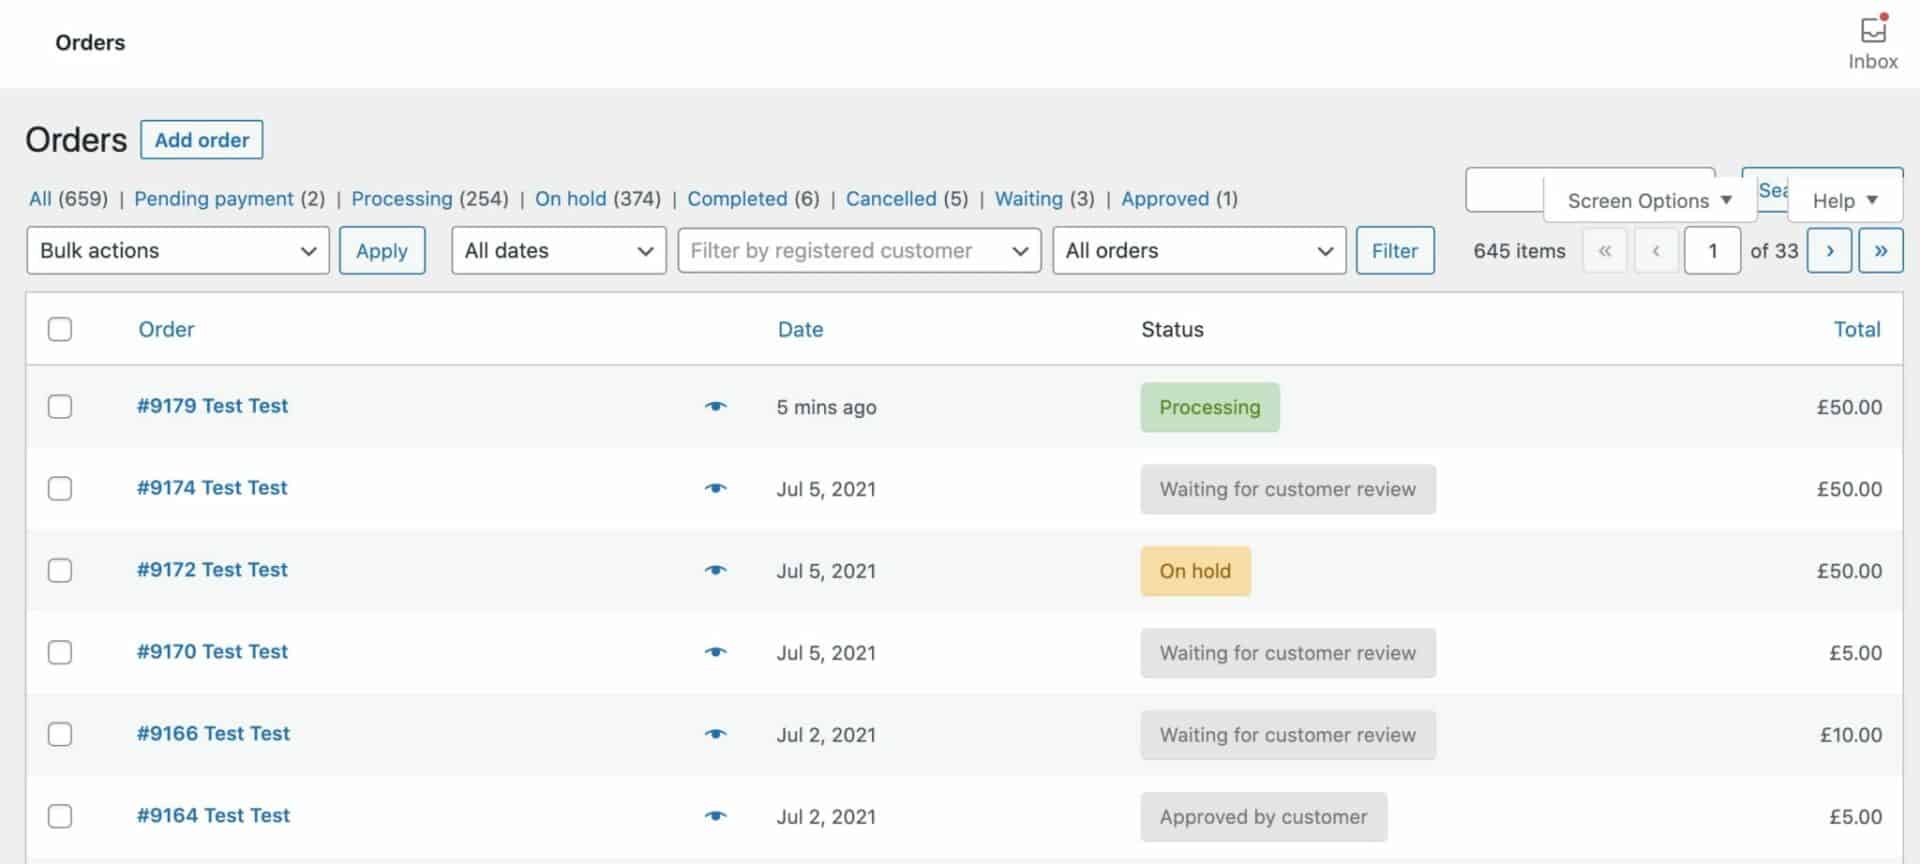Image resolution: width=1920 pixels, height=864 pixels.
Task: Jump to last page of orders
Action: coord(1880,250)
